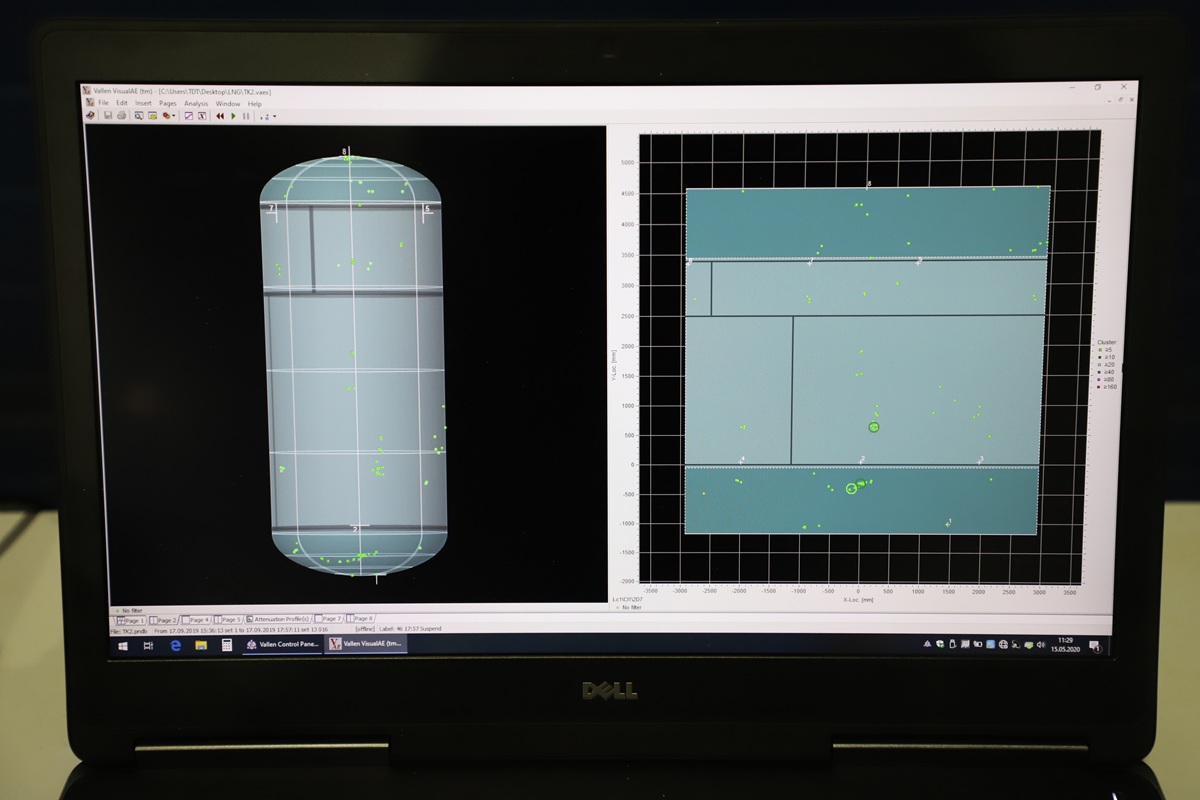Click sensor label 8 atop 3D tank

(344, 152)
